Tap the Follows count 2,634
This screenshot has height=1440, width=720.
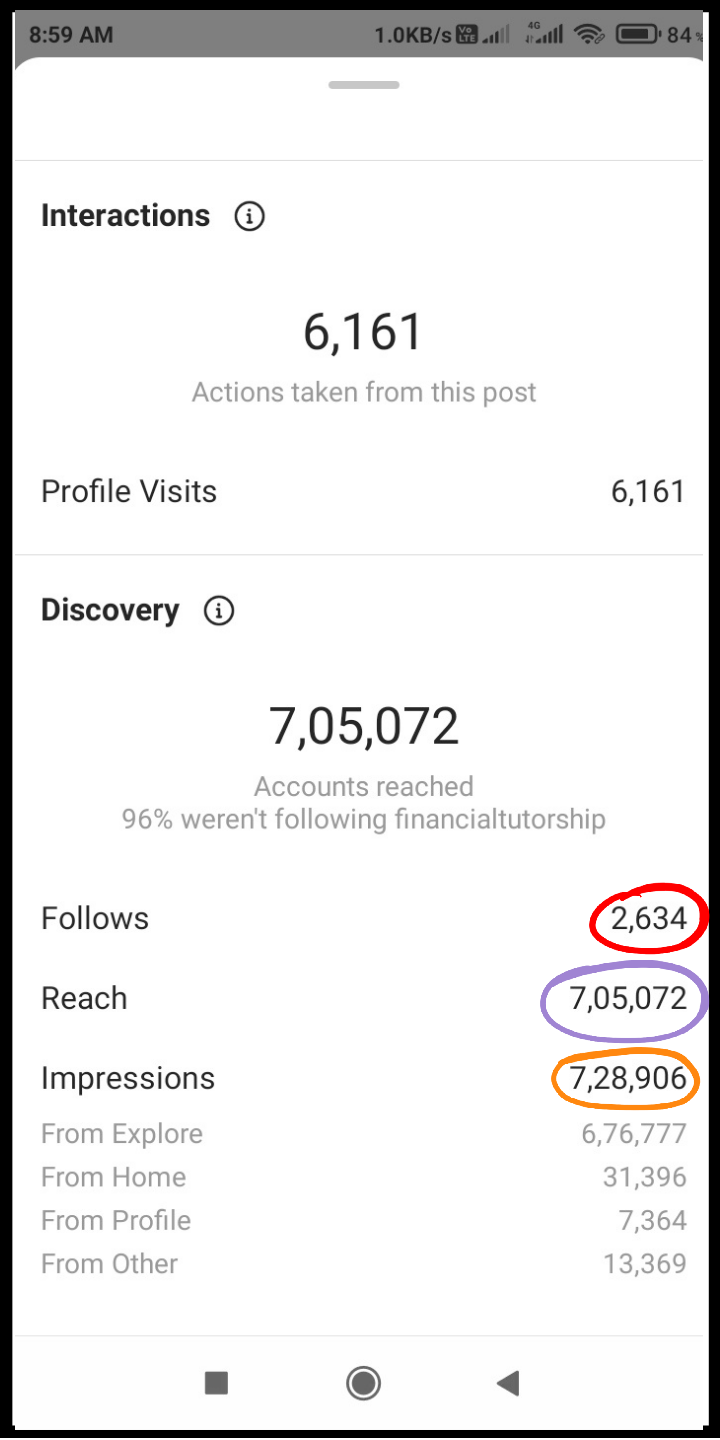649,919
